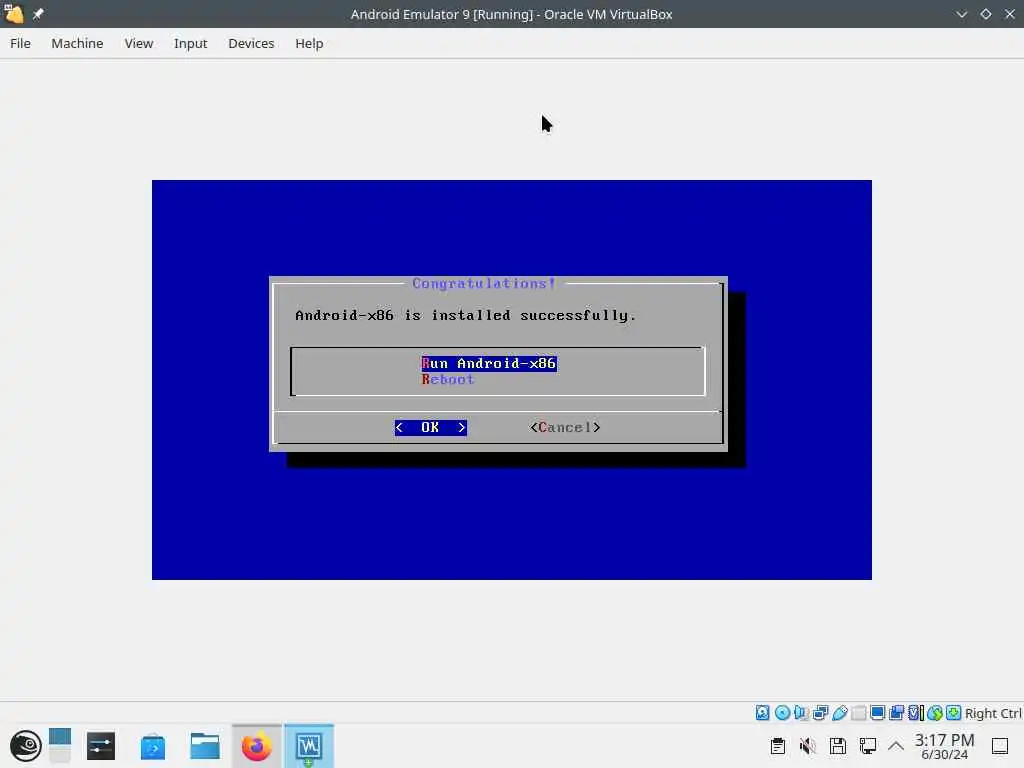Click the keyboard capture green arrow icon
This screenshot has width=1024, height=768.
pos(953,713)
